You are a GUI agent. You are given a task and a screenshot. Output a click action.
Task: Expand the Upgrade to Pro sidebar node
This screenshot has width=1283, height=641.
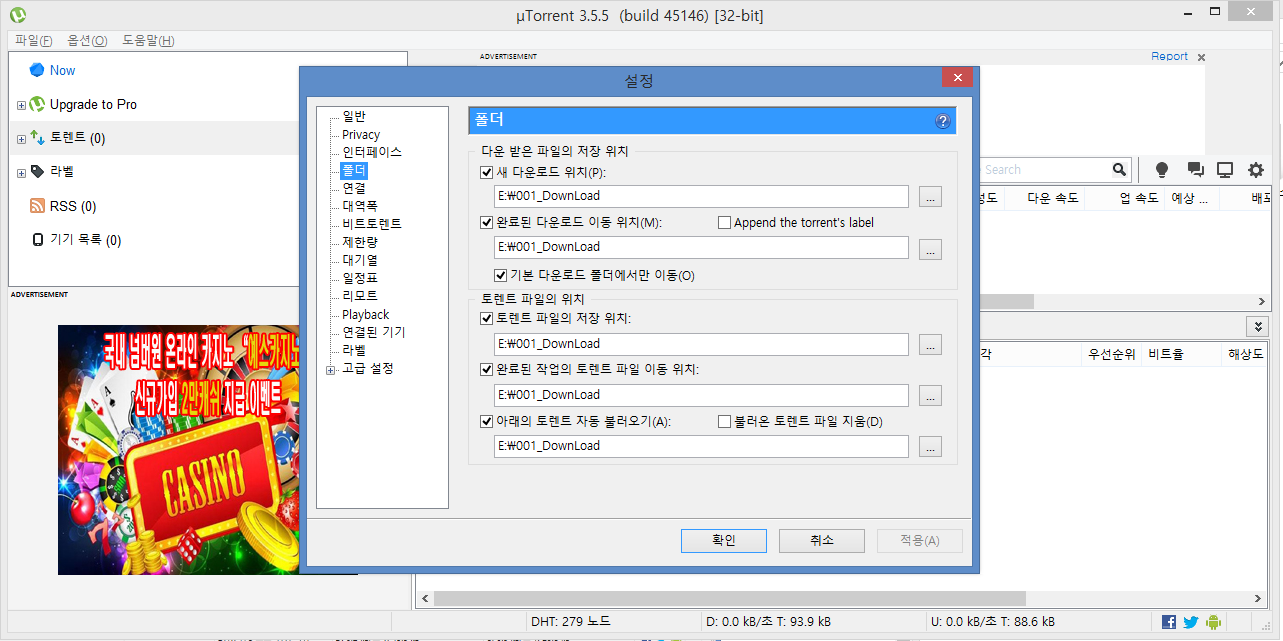pyautogui.click(x=21, y=105)
